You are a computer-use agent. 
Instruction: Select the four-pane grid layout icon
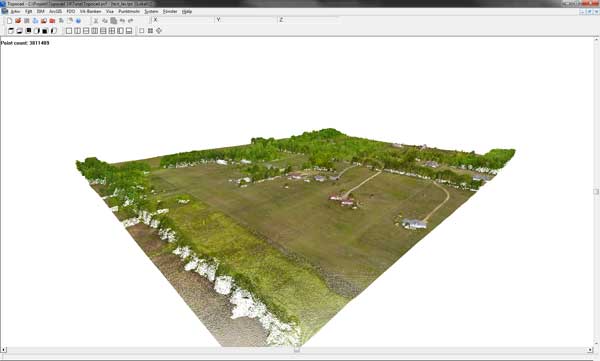point(112,31)
